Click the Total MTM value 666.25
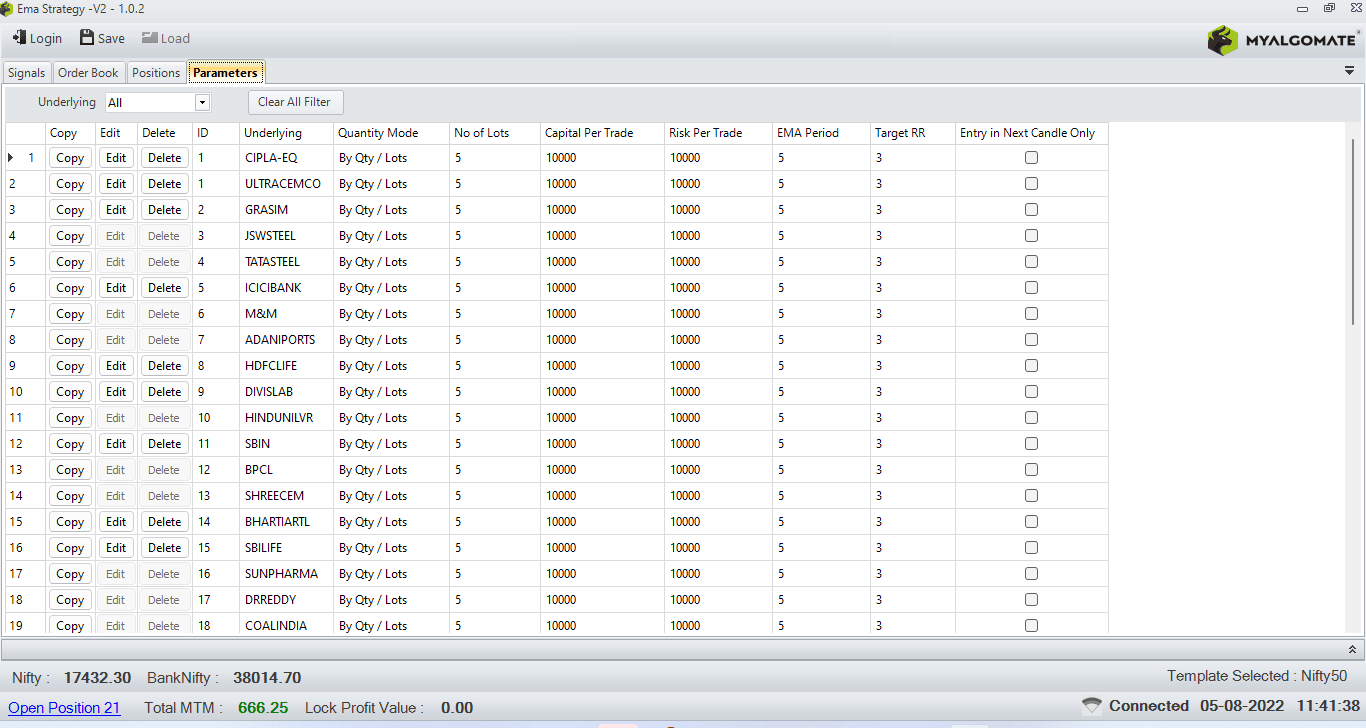The image size is (1366, 728). (x=263, y=708)
